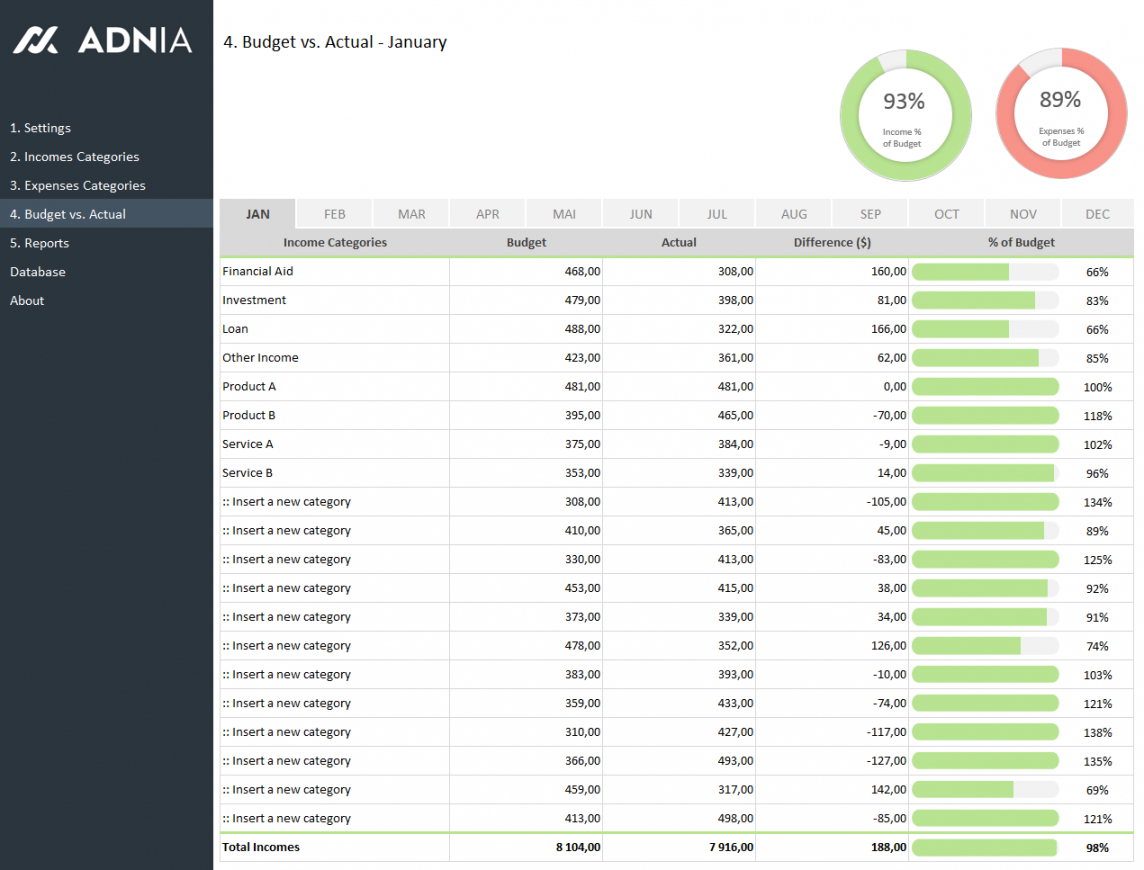Switch to the JUL tab

click(x=717, y=214)
